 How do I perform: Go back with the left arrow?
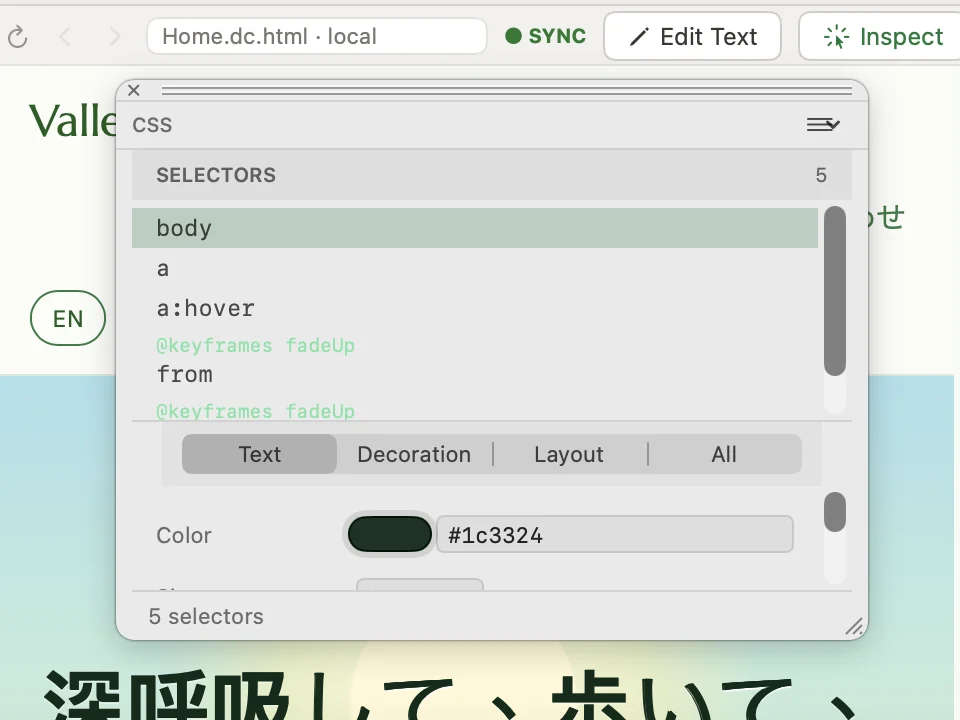pos(65,37)
